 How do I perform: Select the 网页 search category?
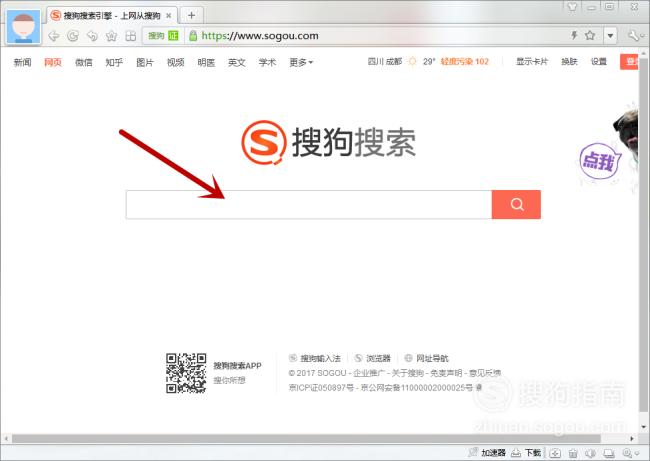pos(53,62)
